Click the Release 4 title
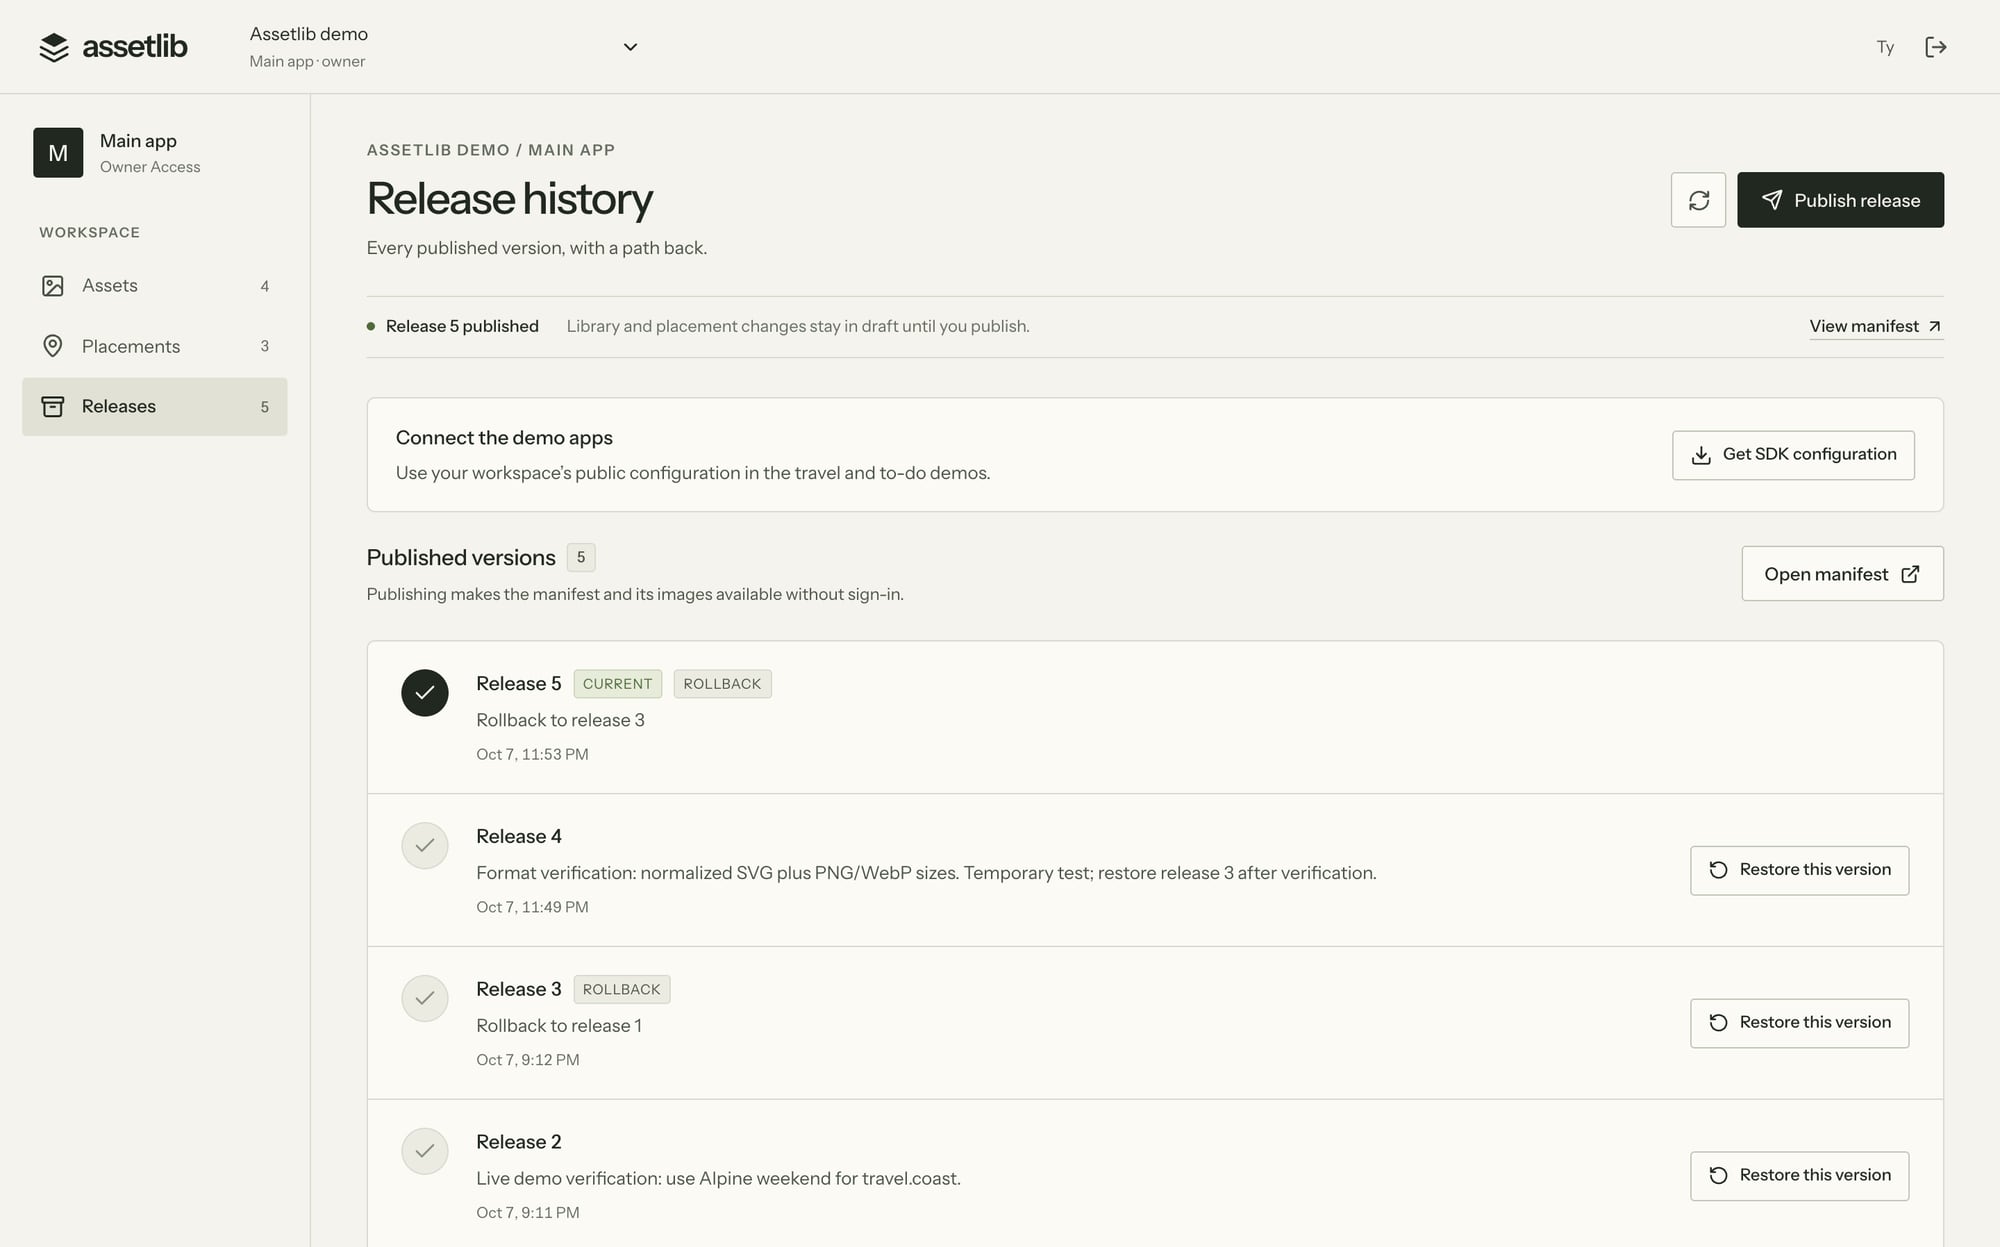The height and width of the screenshot is (1247, 2000). pyautogui.click(x=518, y=837)
